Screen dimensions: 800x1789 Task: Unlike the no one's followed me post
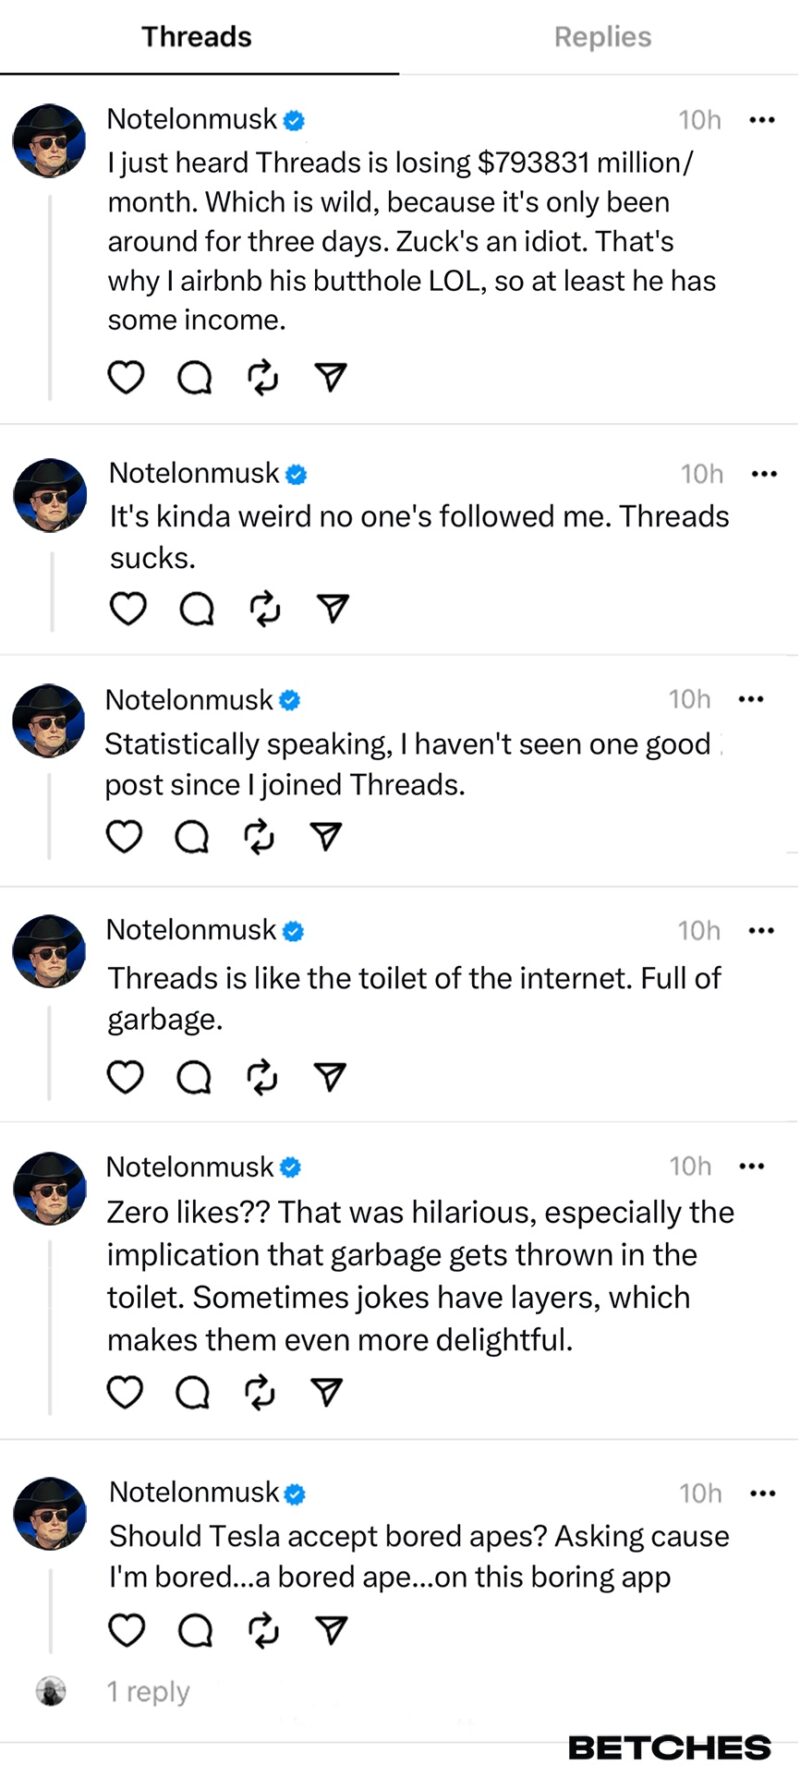point(129,607)
